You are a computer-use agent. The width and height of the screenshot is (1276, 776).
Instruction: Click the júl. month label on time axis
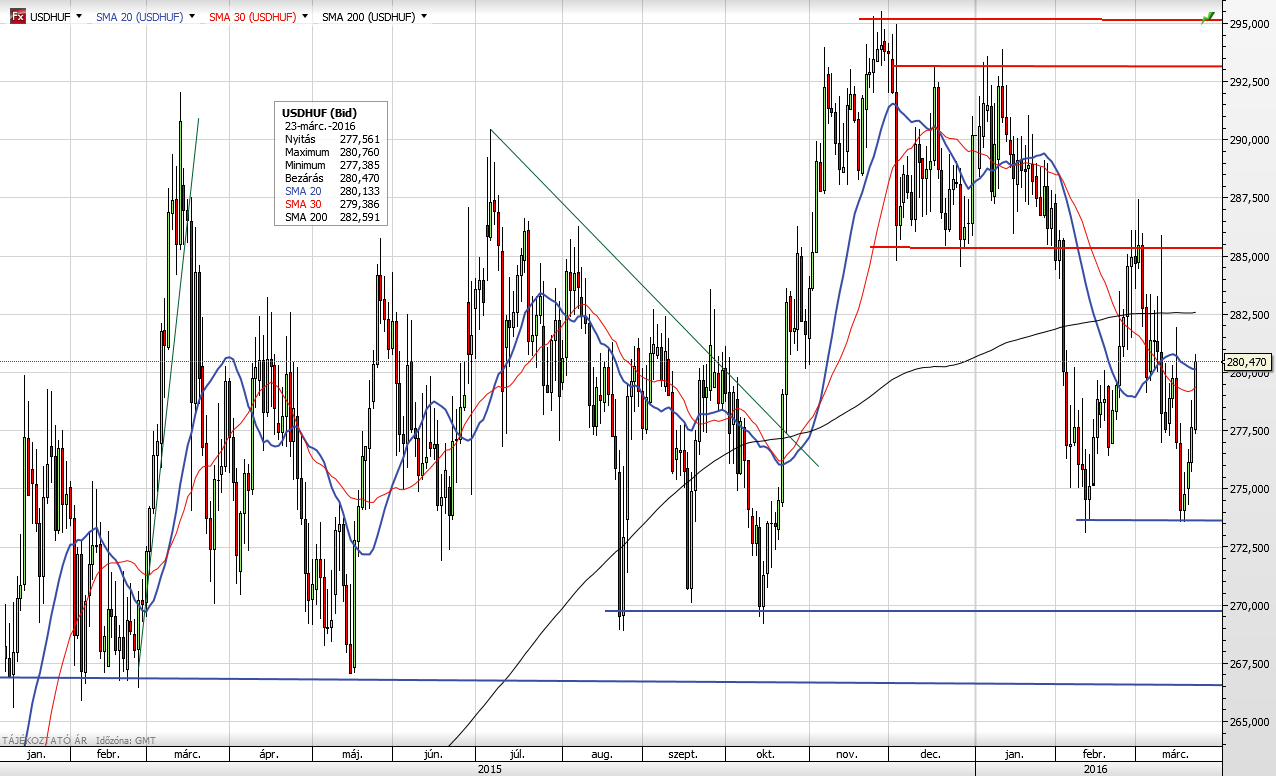tap(517, 754)
